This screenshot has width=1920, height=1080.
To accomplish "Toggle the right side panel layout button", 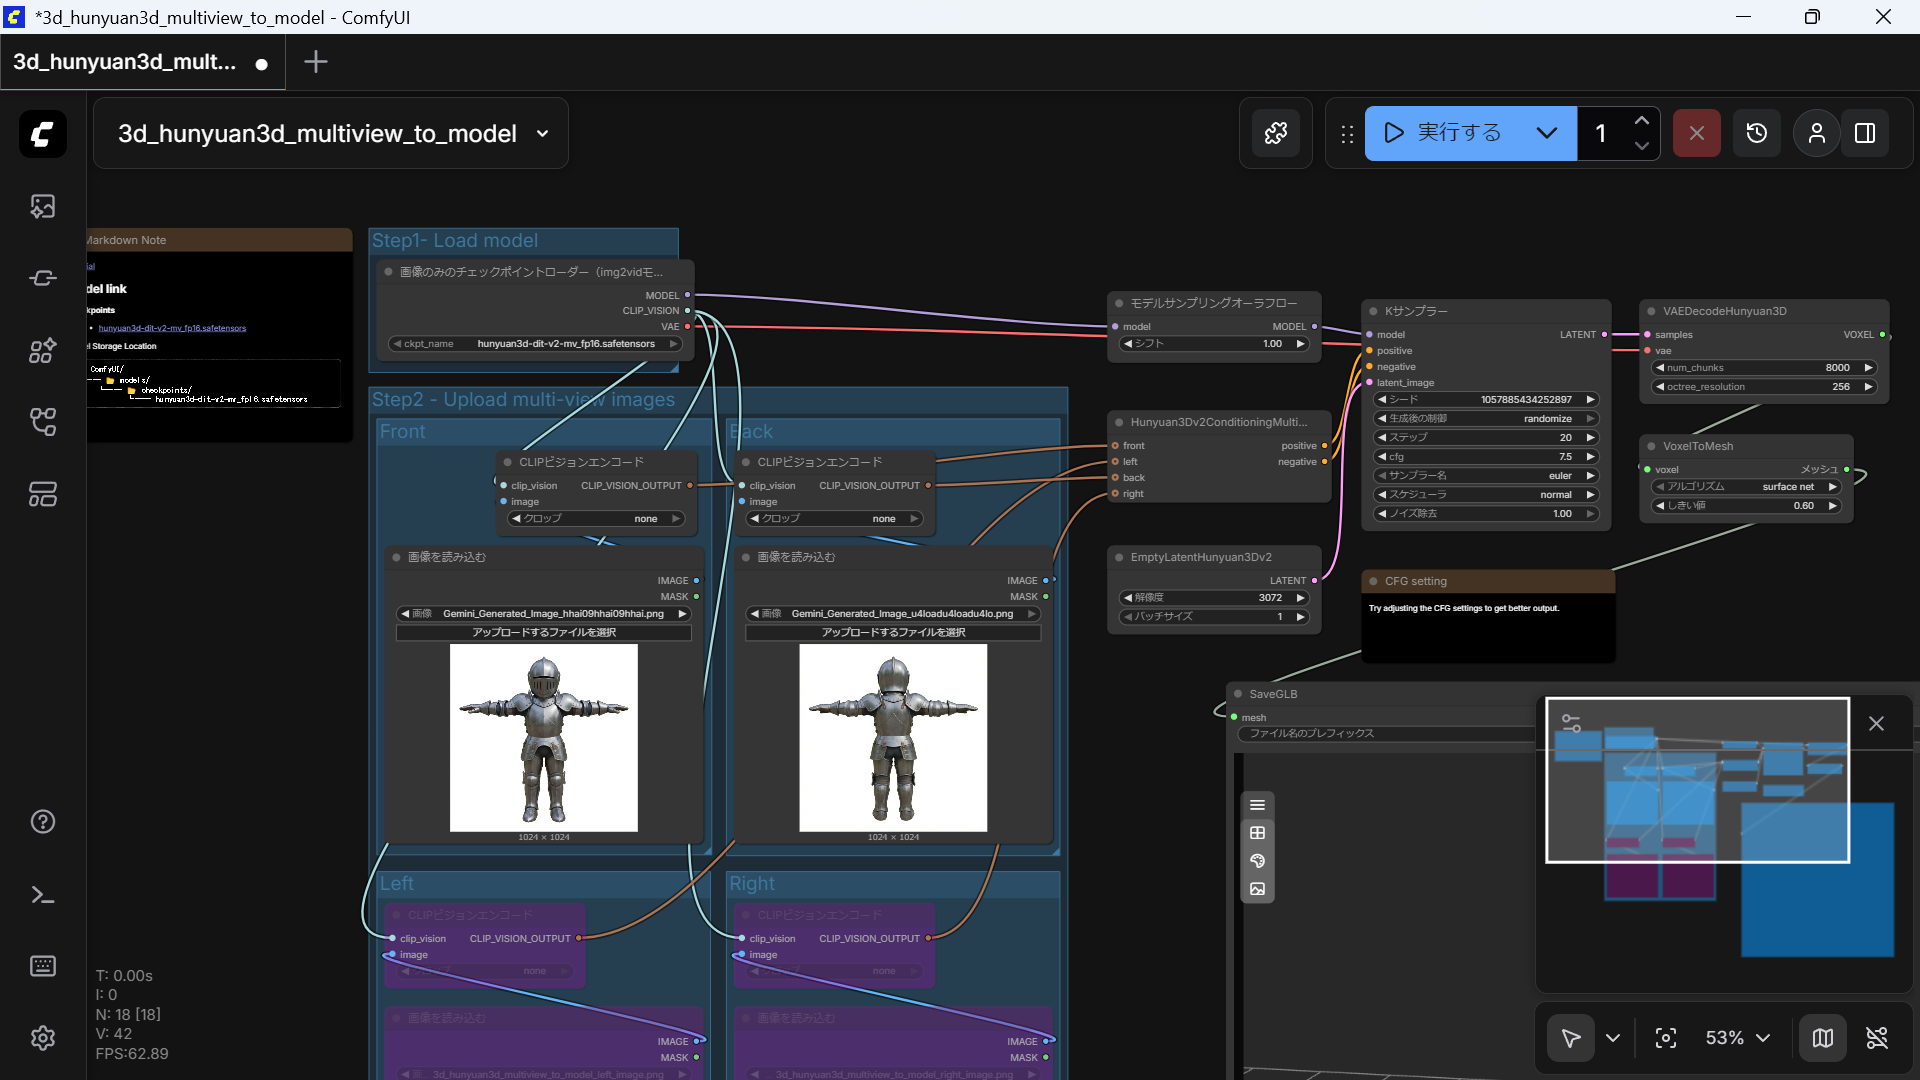I will click(1865, 133).
